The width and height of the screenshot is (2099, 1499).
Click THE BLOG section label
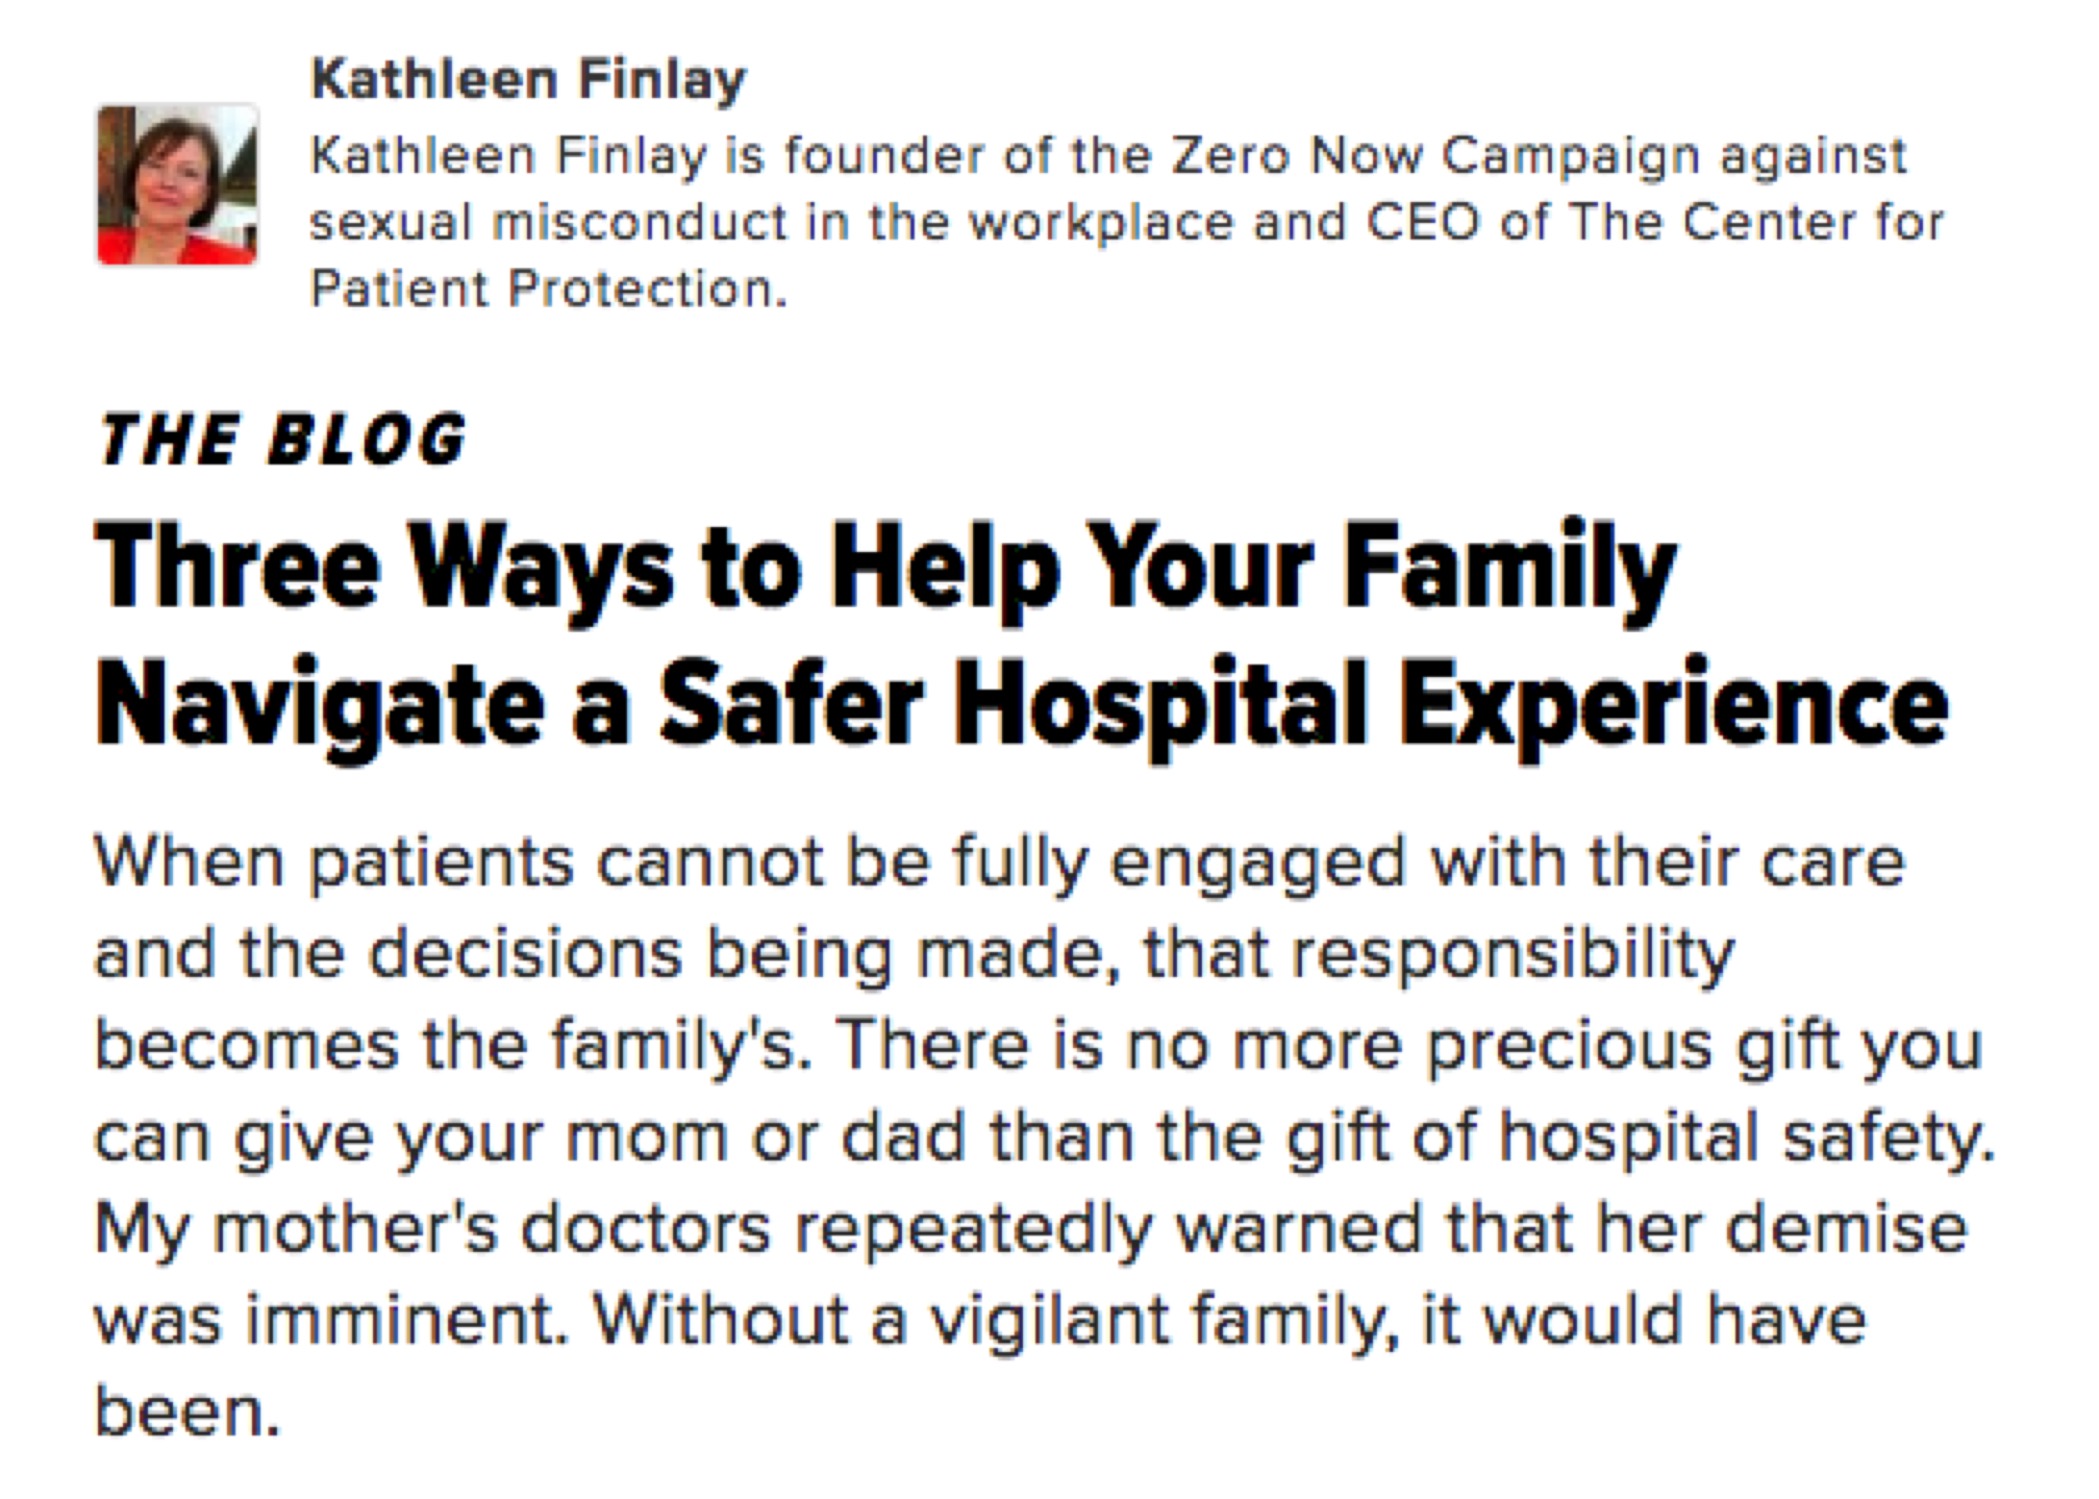pyautogui.click(x=283, y=439)
